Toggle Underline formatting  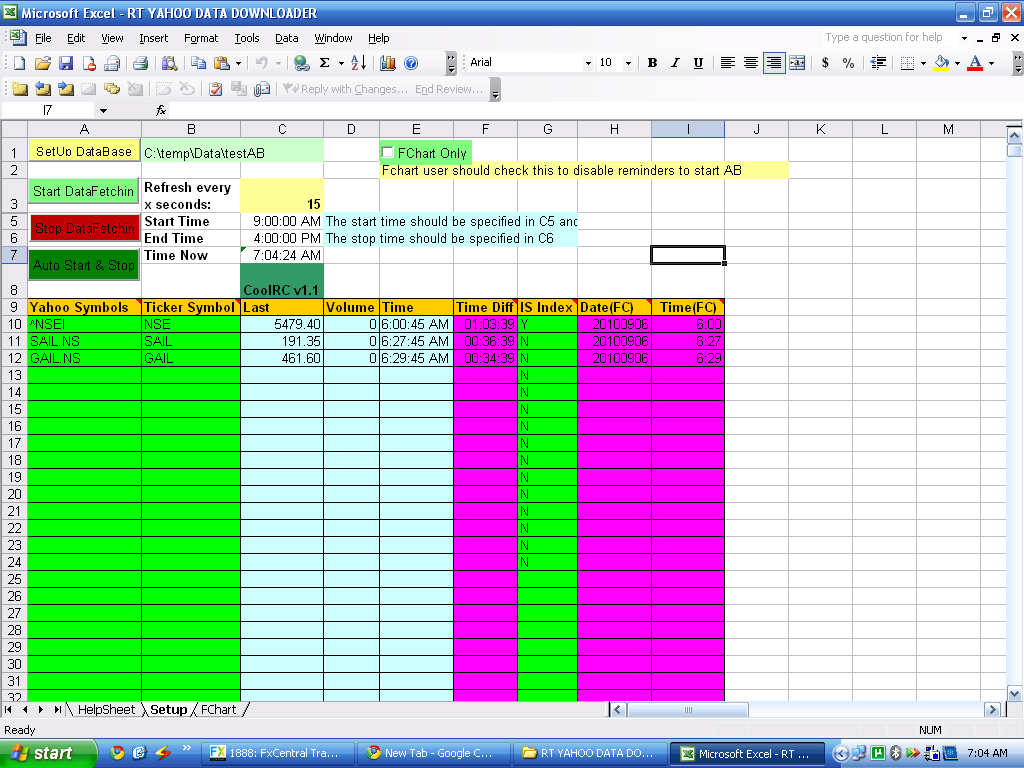pyautogui.click(x=698, y=63)
